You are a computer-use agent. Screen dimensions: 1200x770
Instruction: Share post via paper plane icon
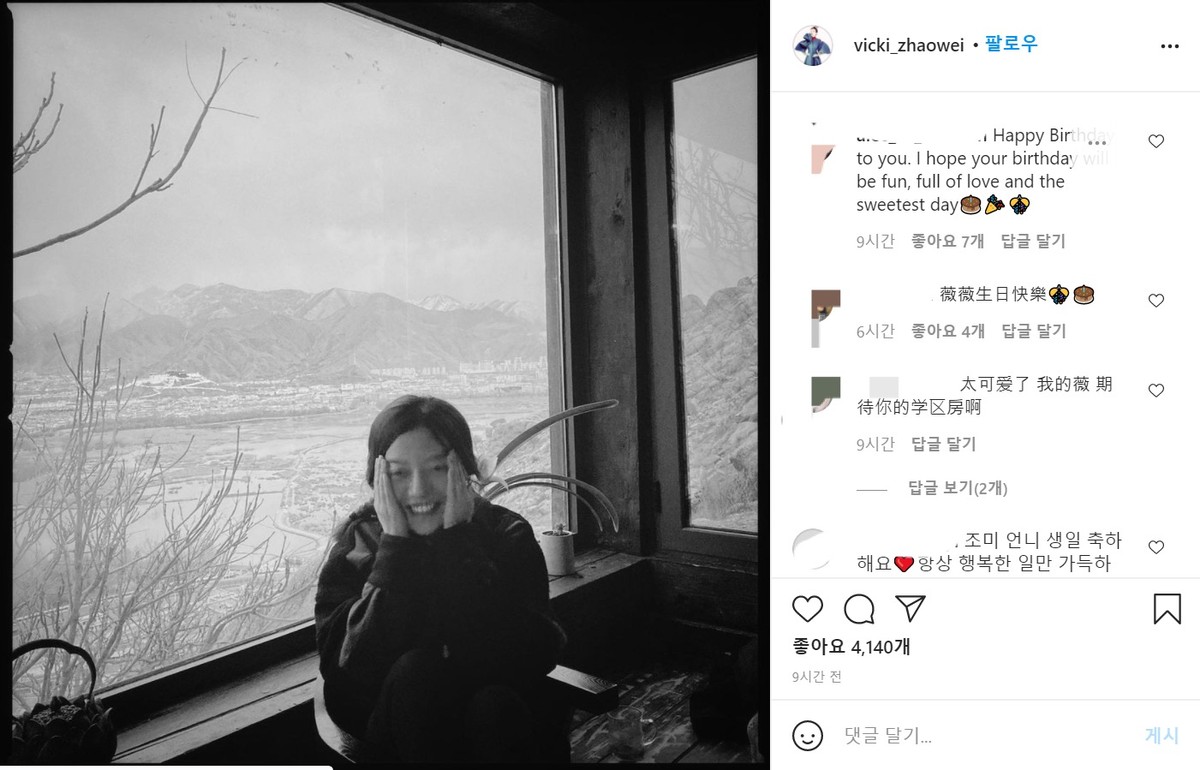coord(910,608)
